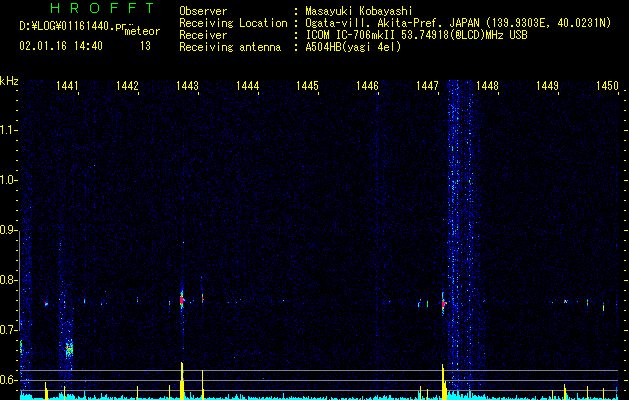
Task: Click the Receiver label
Action: click(x=203, y=35)
